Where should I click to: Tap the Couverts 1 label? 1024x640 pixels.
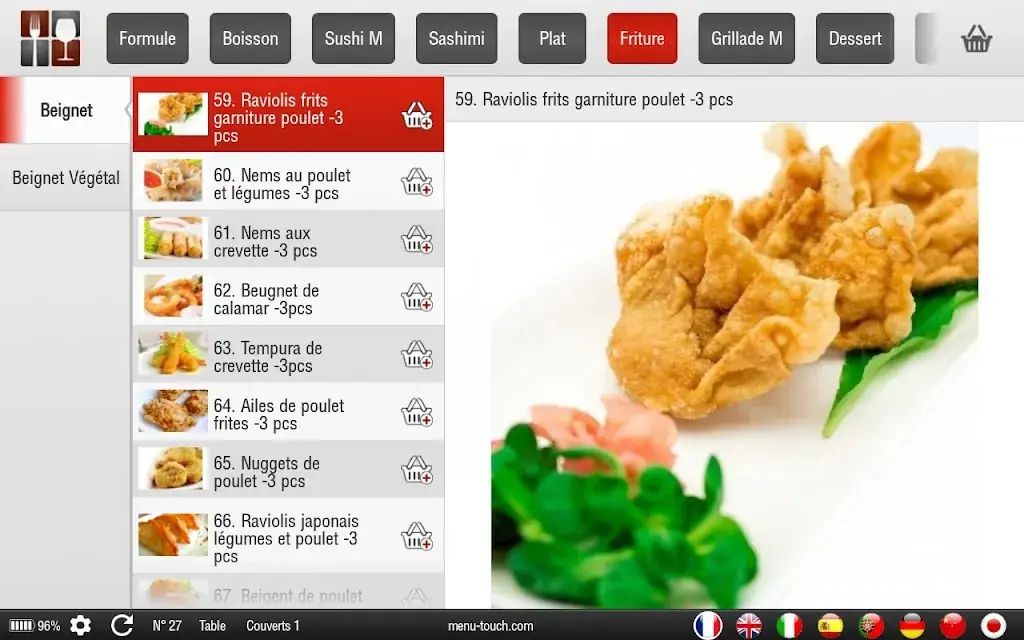point(273,626)
